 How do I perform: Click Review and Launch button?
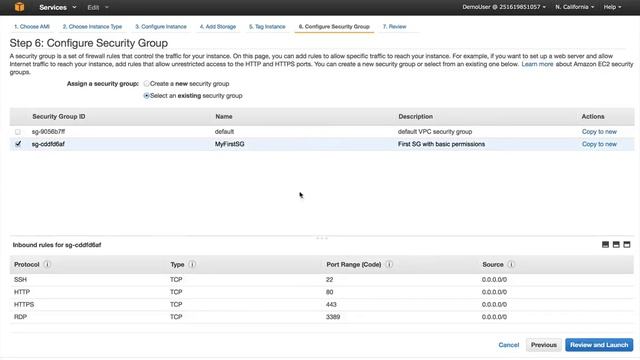coord(599,345)
